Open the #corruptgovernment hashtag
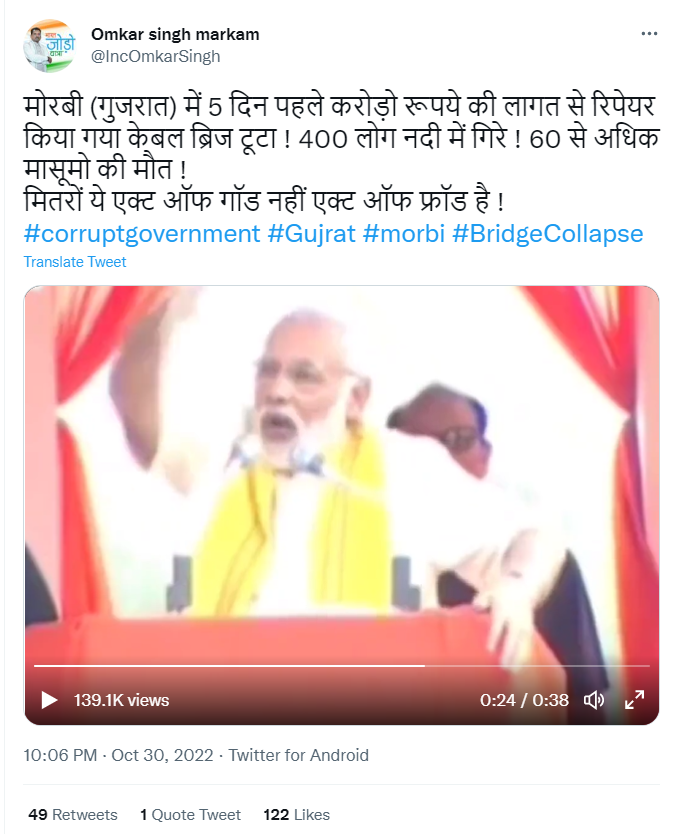This screenshot has height=834, width=675. [x=142, y=233]
